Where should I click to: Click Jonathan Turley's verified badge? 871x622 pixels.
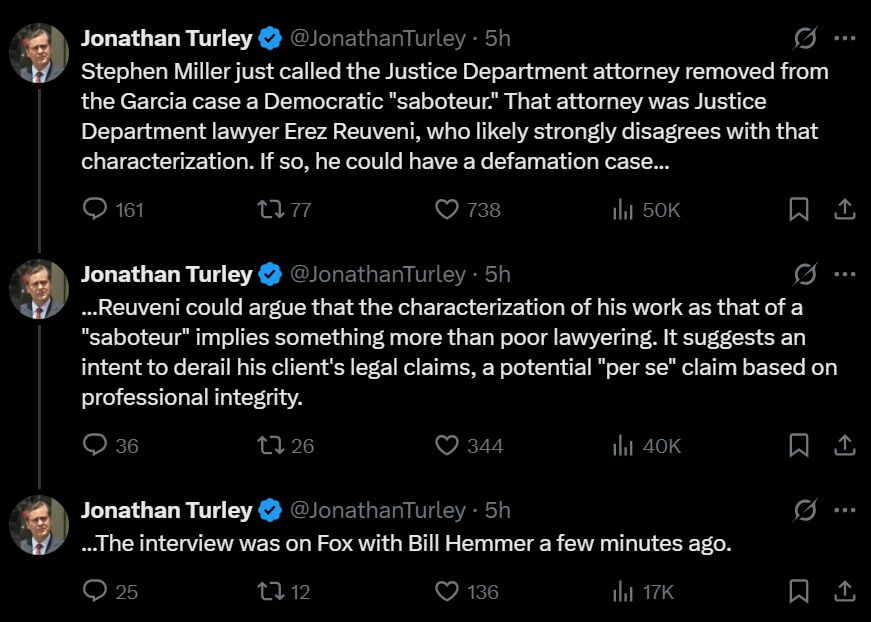(x=266, y=38)
